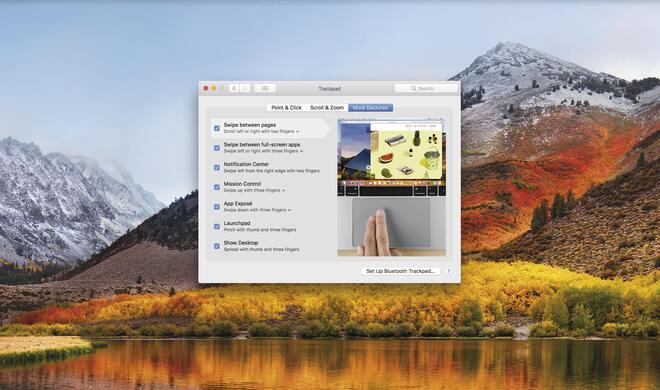Uncheck the App Exposé checkbox

pyautogui.click(x=217, y=207)
